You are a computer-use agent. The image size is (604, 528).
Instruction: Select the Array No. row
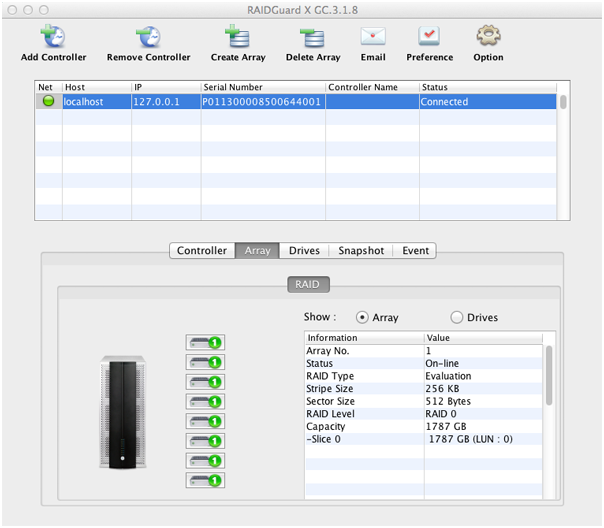[424, 350]
